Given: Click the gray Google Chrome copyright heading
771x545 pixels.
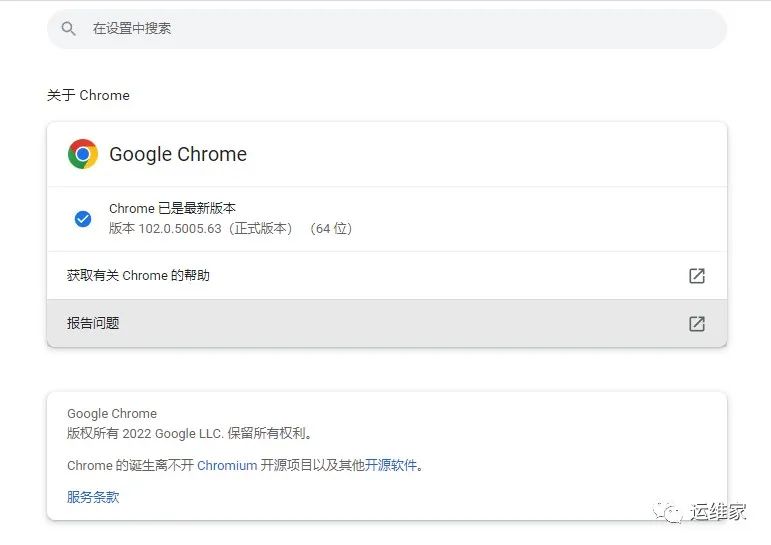Looking at the screenshot, I should (112, 414).
